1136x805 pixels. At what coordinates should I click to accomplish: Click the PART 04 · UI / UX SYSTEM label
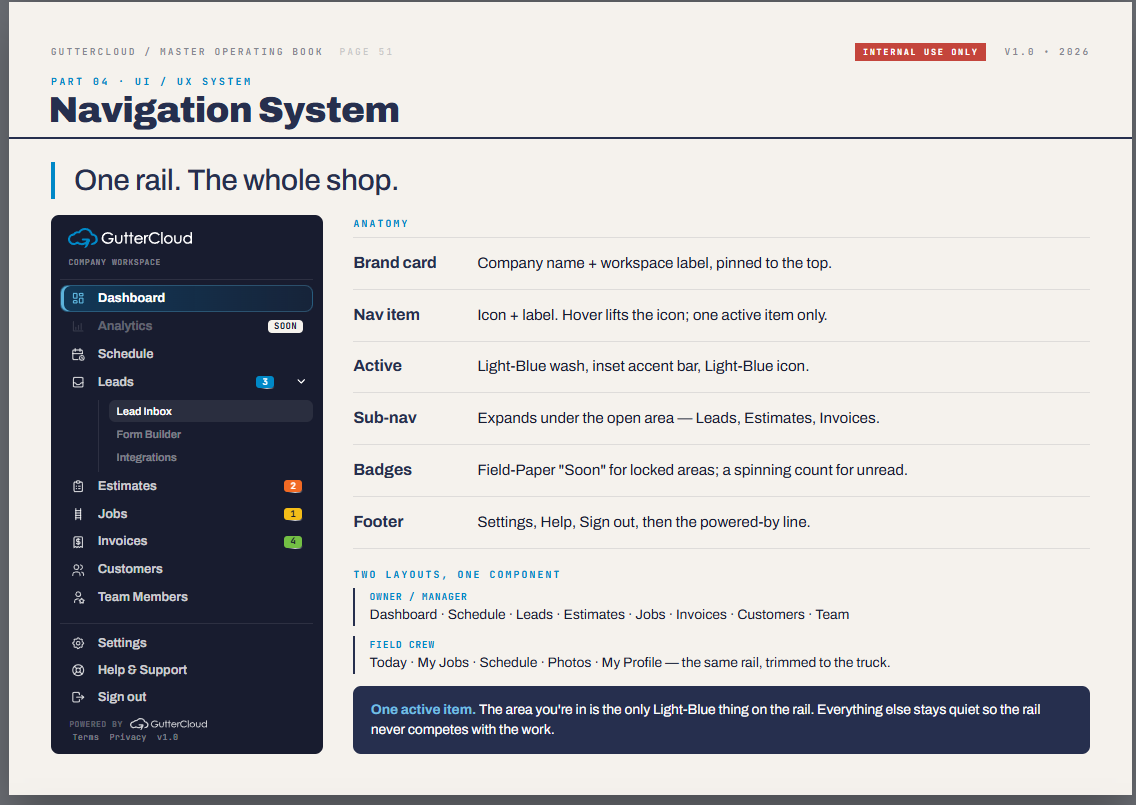coord(151,82)
